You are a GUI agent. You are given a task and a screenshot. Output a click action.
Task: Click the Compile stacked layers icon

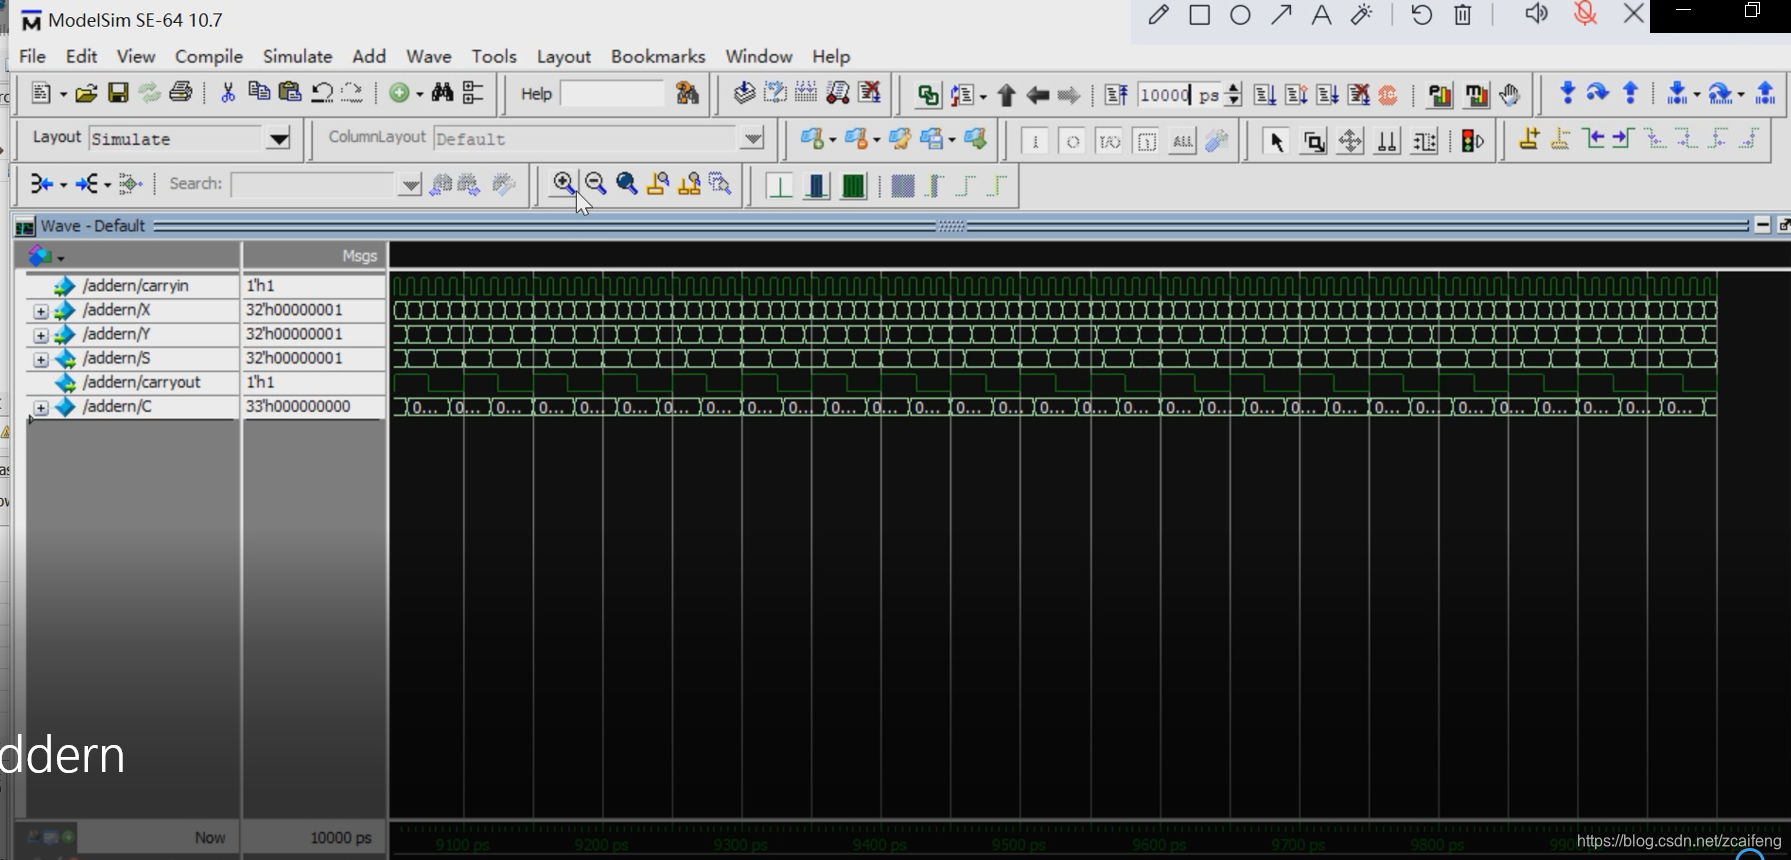coord(744,93)
